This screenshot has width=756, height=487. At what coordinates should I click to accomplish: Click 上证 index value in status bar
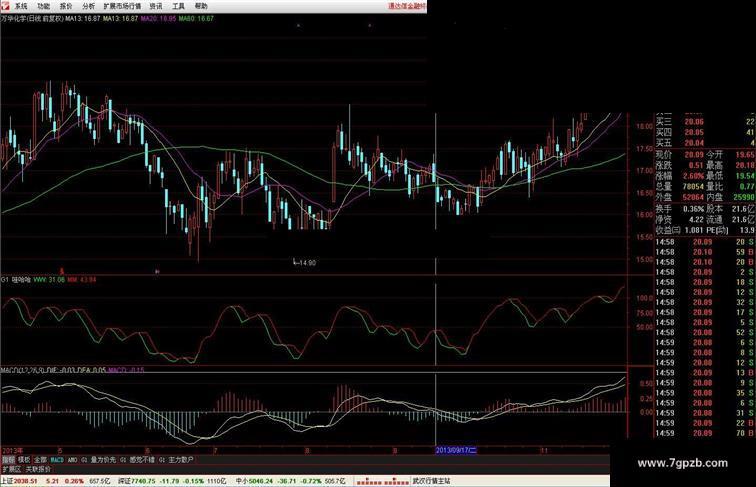point(26,481)
